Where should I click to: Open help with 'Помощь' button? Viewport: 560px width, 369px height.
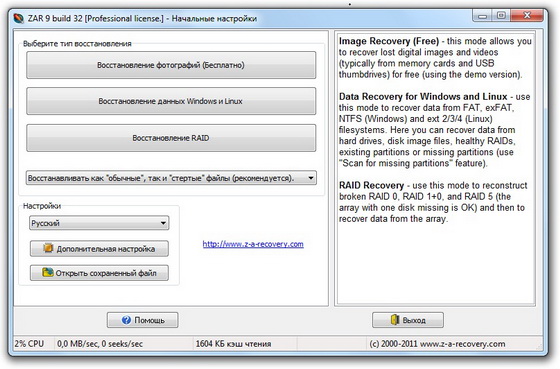[x=142, y=320]
